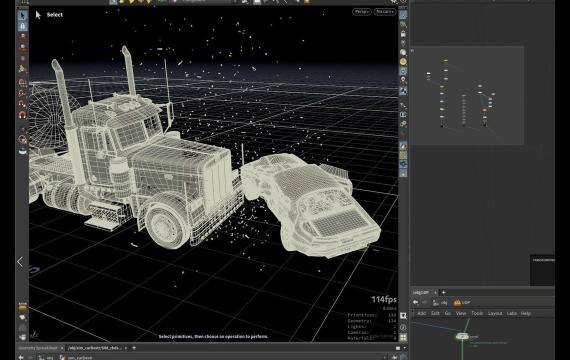Screen dimensions: 570x360
Task: Click the yellow sphere icon in the right display toolbar
Action: coord(403,62)
